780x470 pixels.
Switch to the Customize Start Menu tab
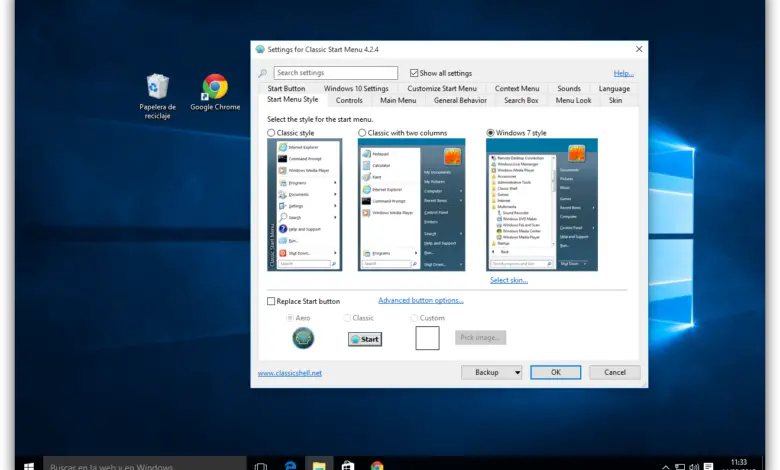[x=442, y=88]
